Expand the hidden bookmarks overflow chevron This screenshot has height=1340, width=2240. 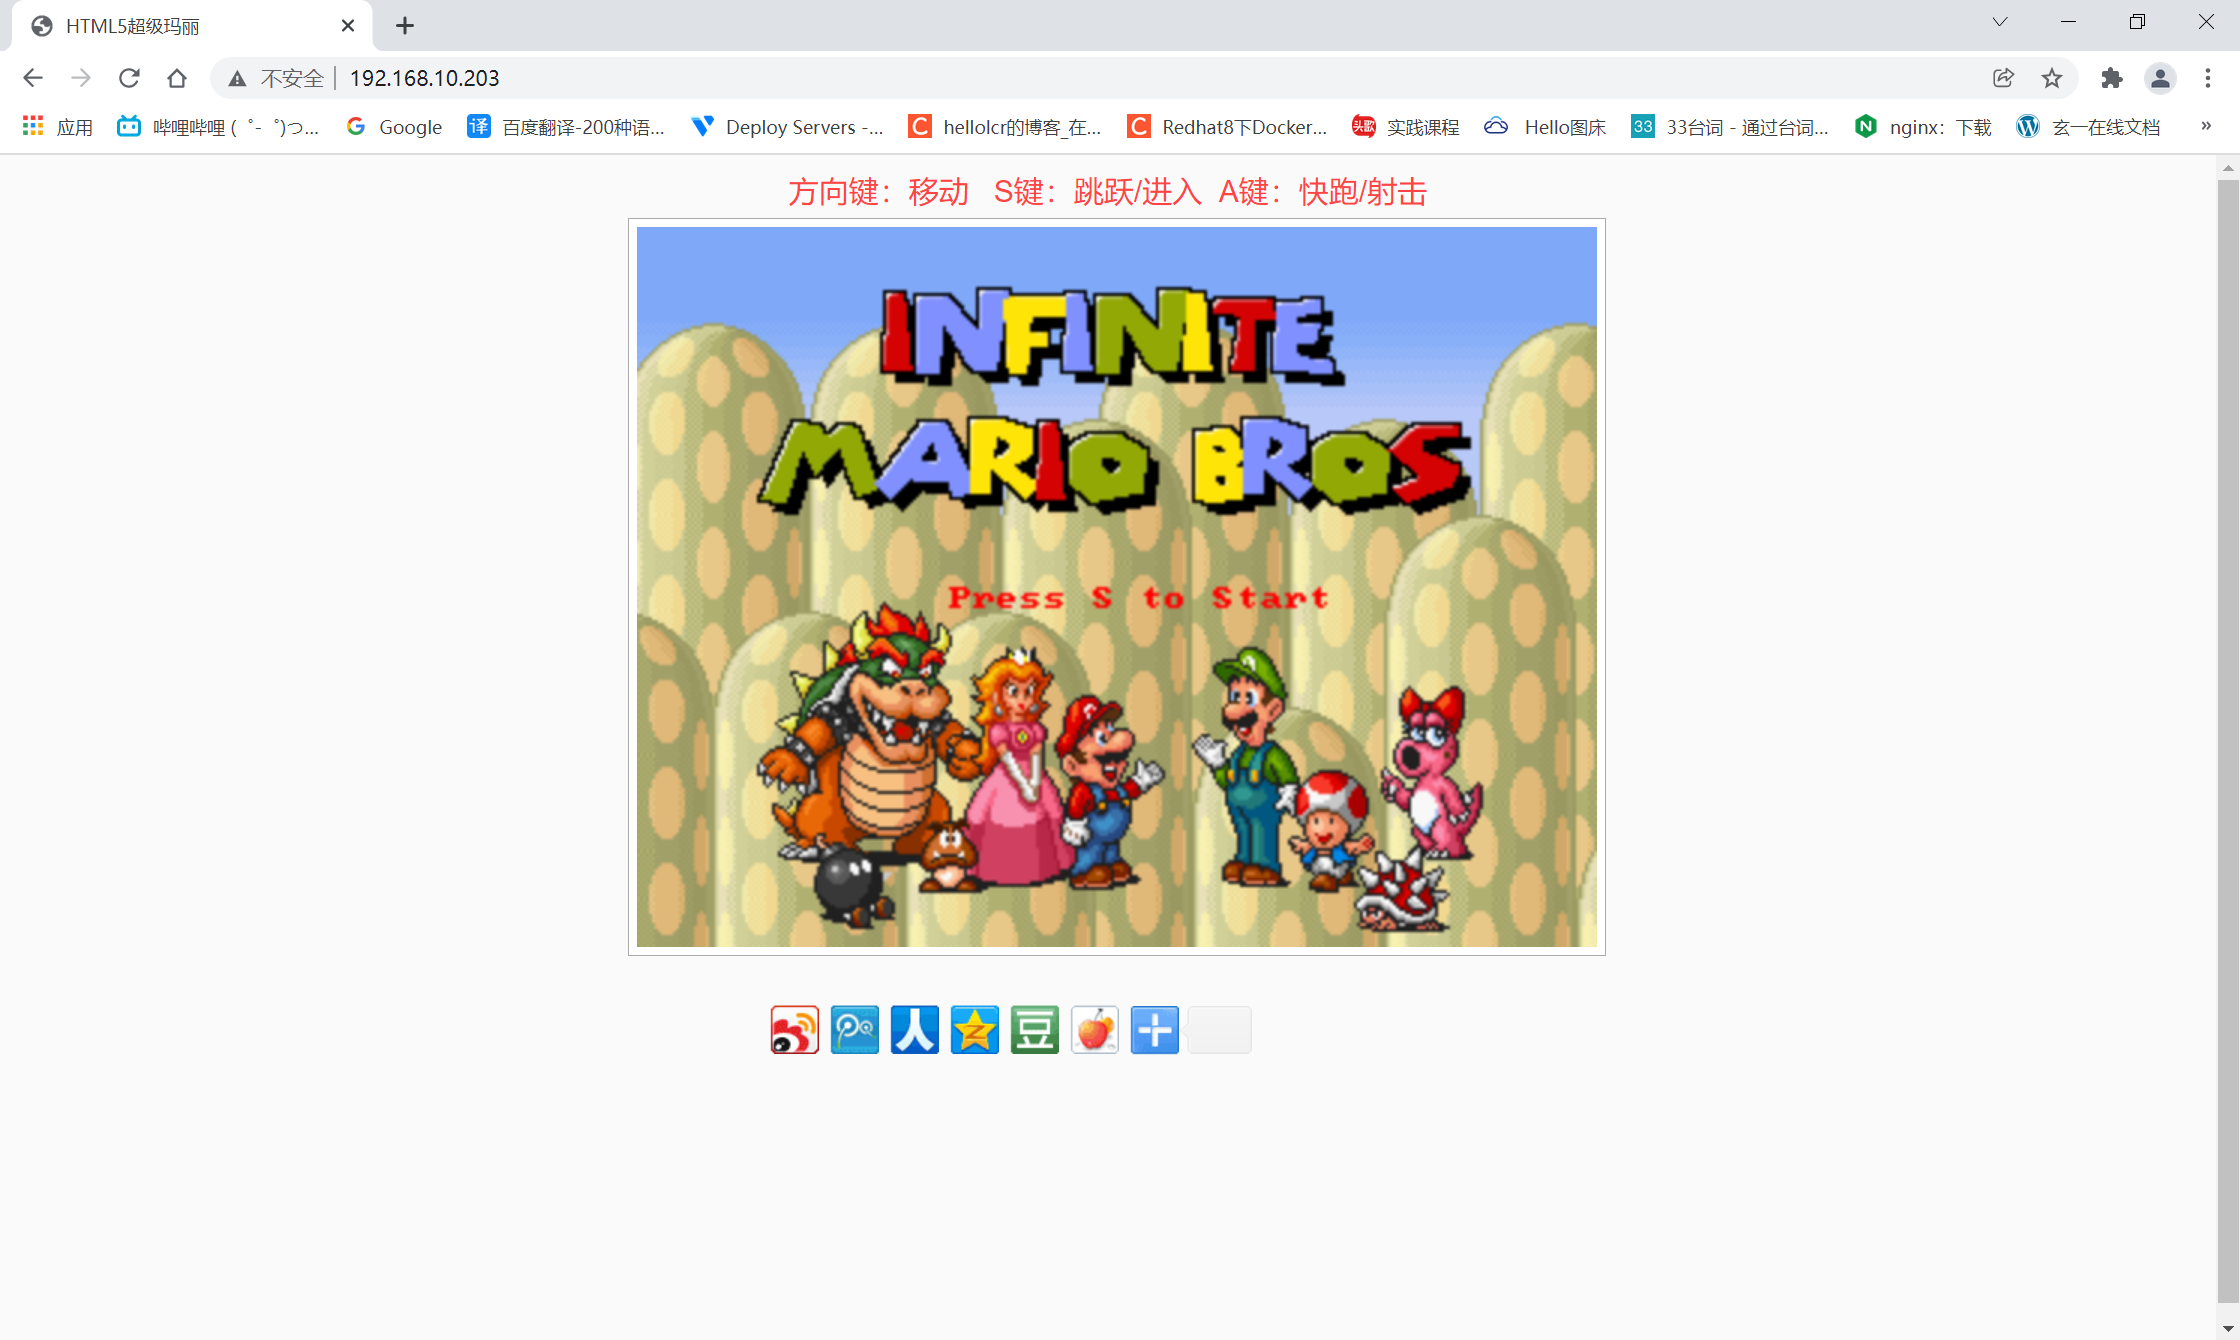coord(2206,126)
